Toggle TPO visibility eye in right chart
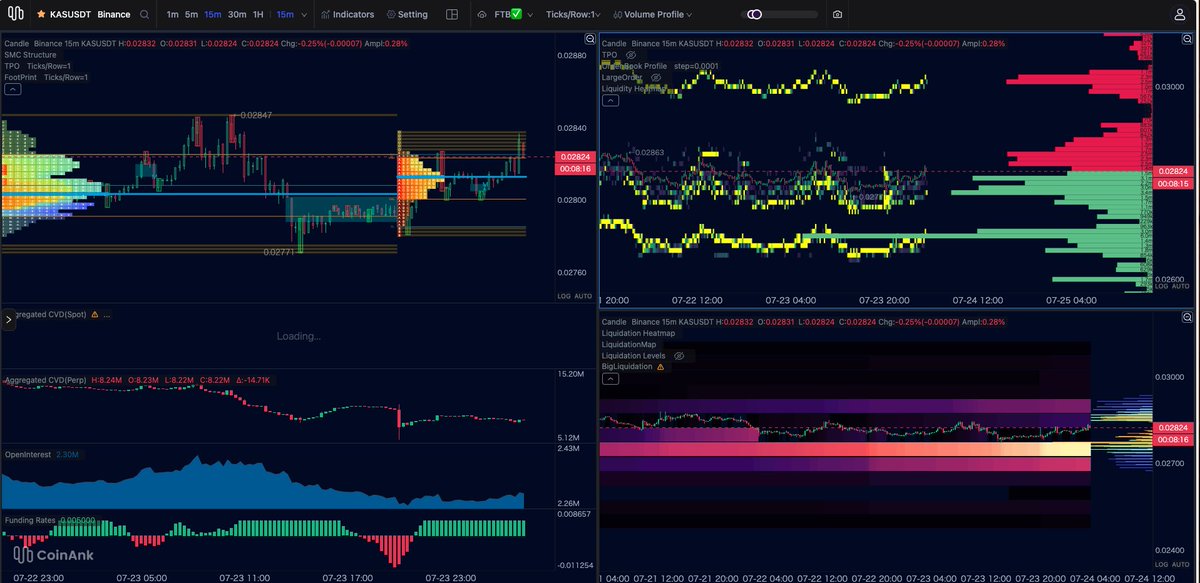 [x=630, y=55]
